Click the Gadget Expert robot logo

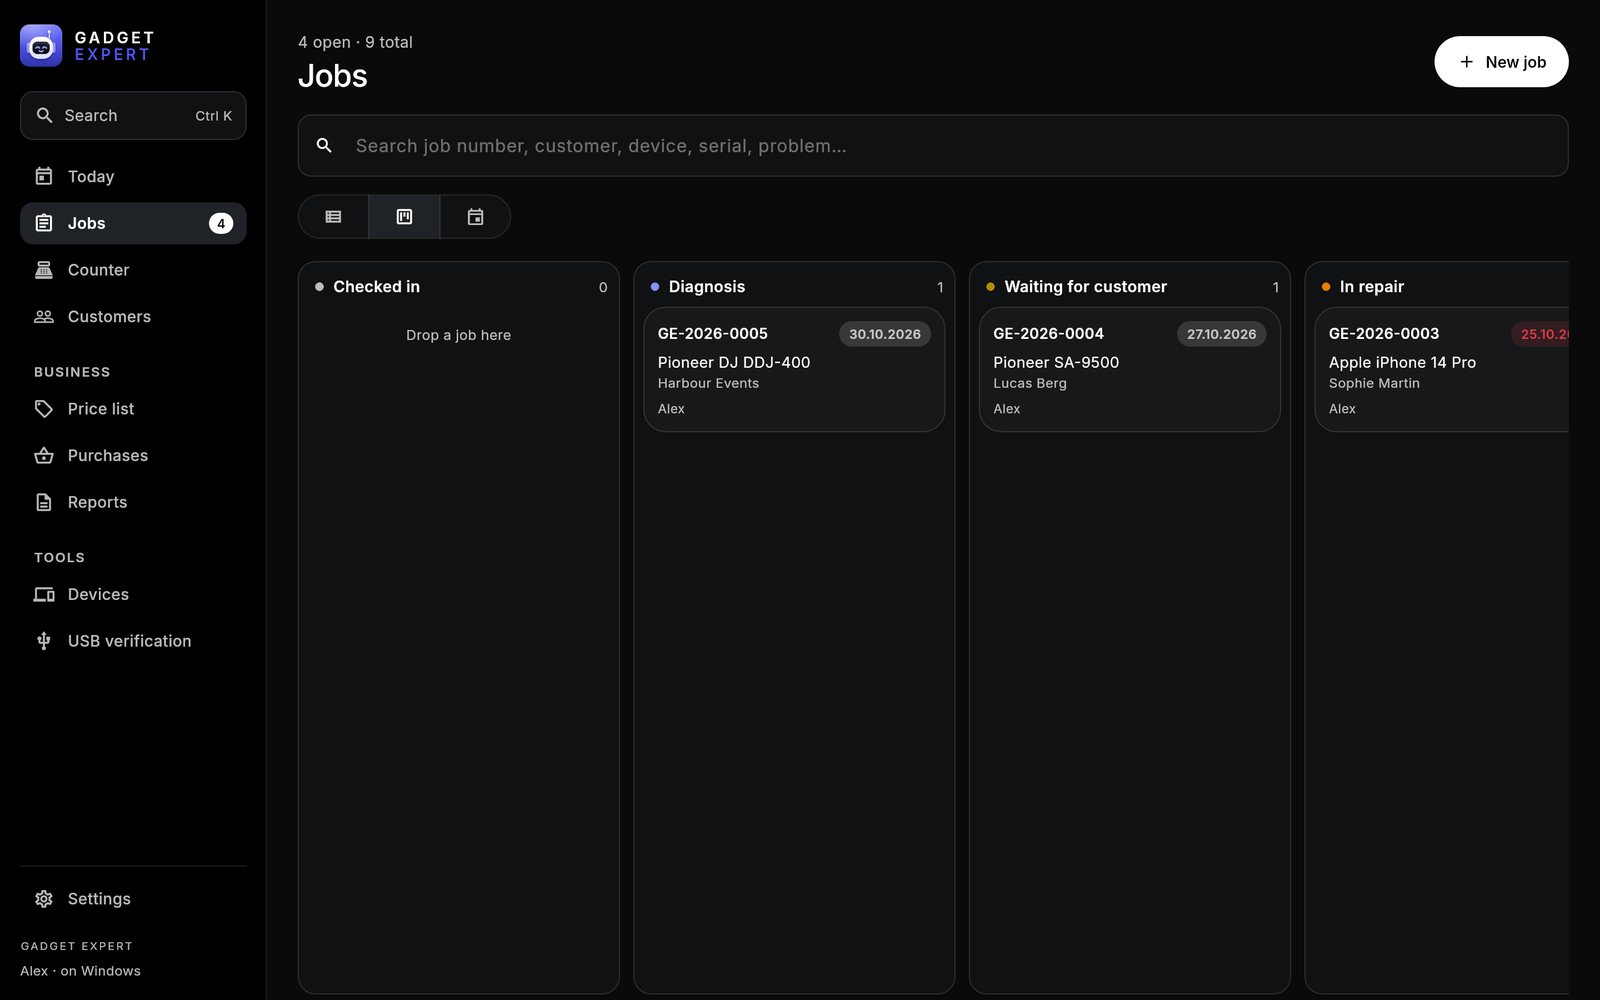point(41,45)
